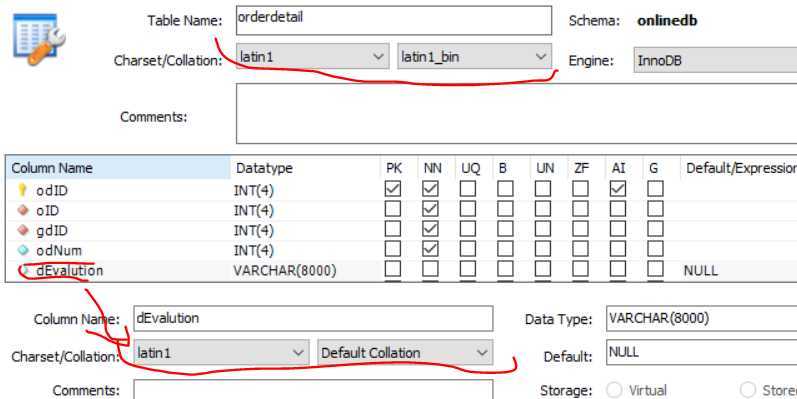Select the odNum column name cell
The height and width of the screenshot is (399, 797).
[x=58, y=250]
